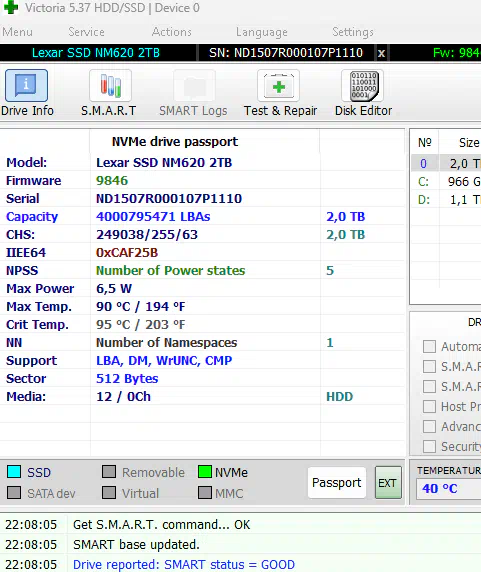Click the green EXT button

pyautogui.click(x=388, y=483)
